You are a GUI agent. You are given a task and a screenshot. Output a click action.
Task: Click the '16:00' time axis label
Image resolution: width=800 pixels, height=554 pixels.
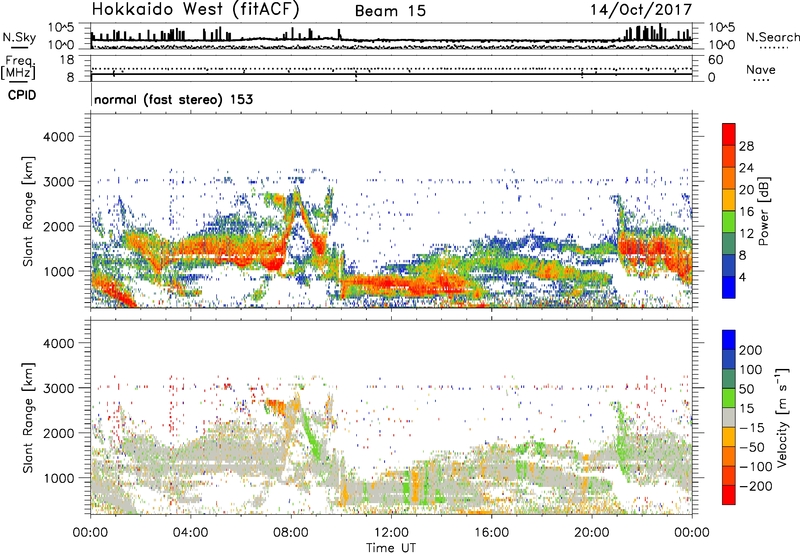point(491,533)
